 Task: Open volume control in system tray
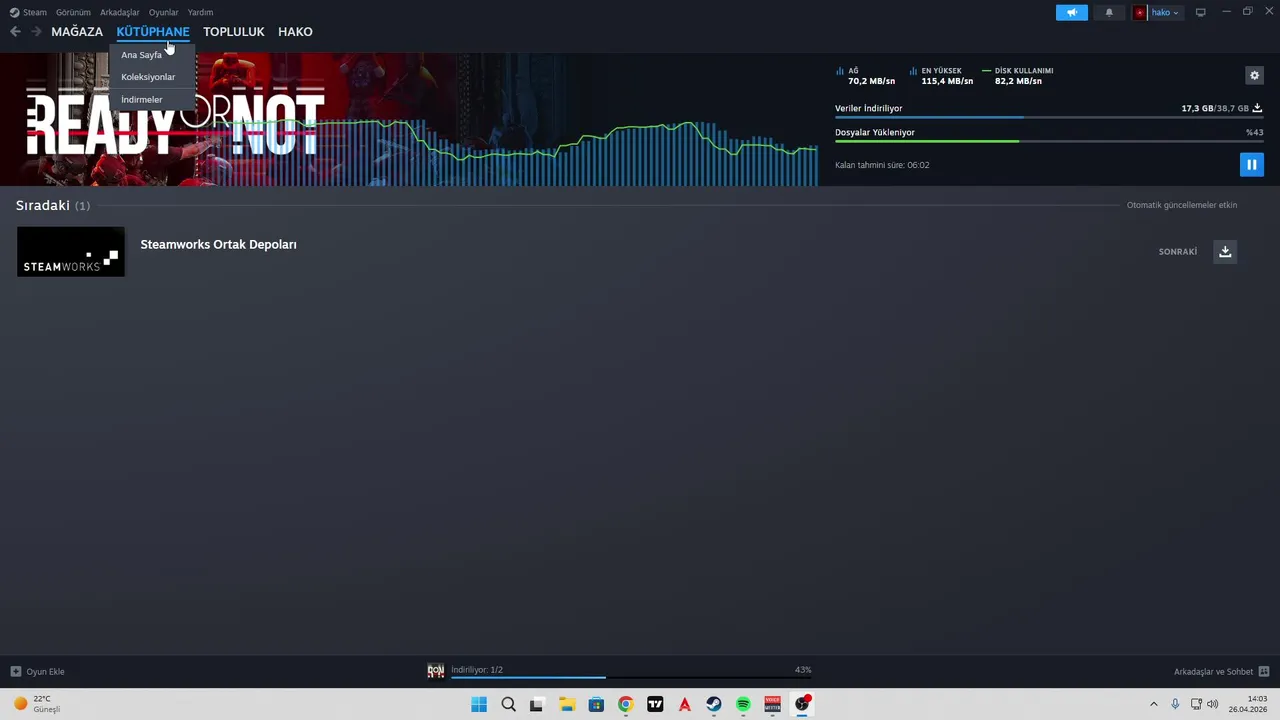click(1213, 704)
